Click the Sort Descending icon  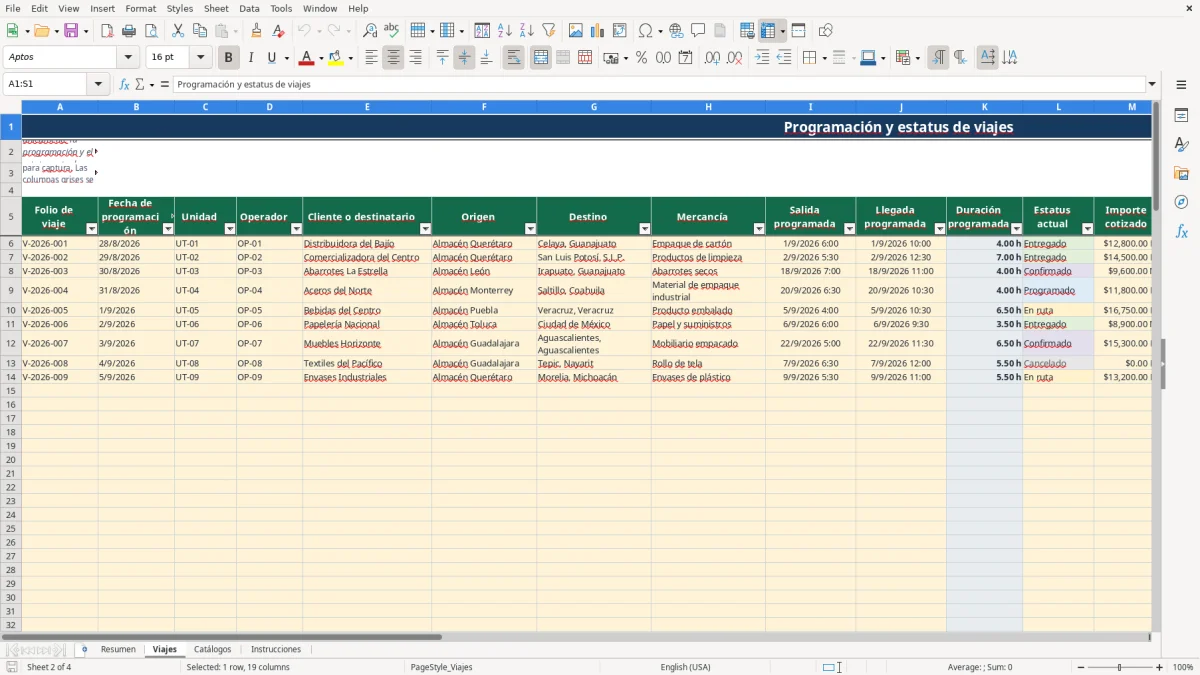[x=526, y=31]
